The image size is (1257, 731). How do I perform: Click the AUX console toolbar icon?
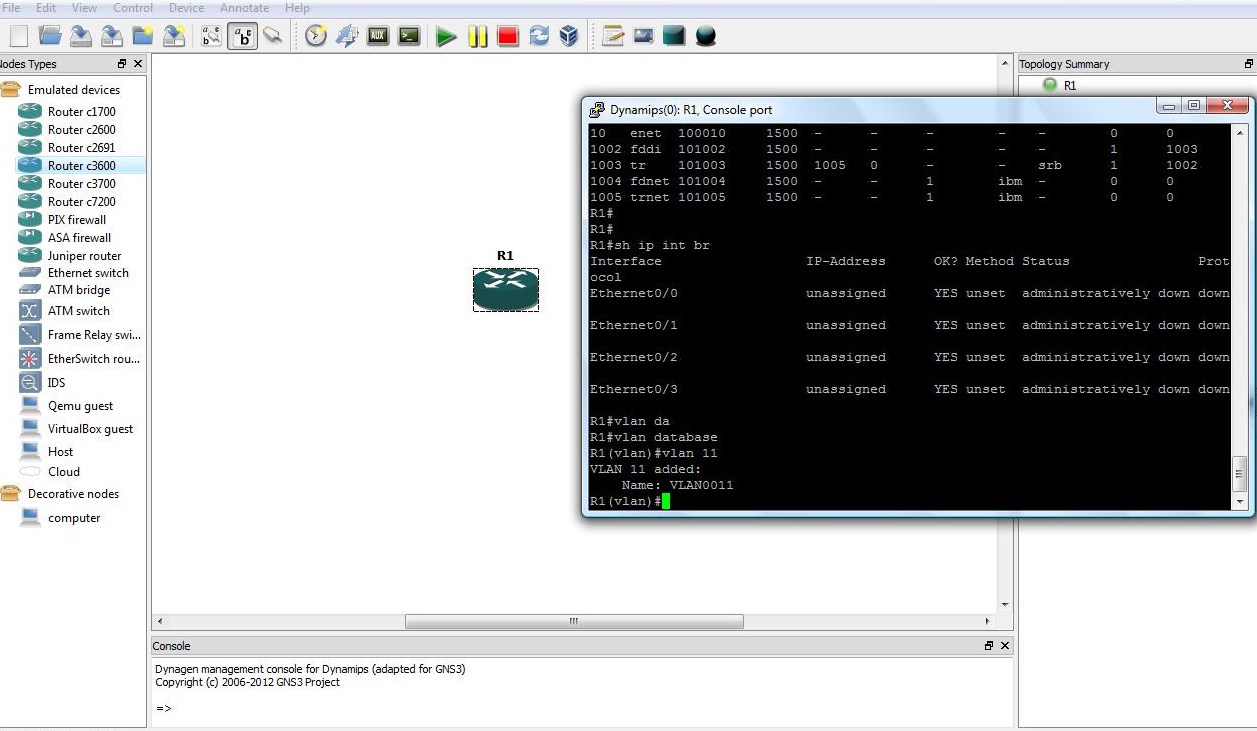click(x=378, y=36)
